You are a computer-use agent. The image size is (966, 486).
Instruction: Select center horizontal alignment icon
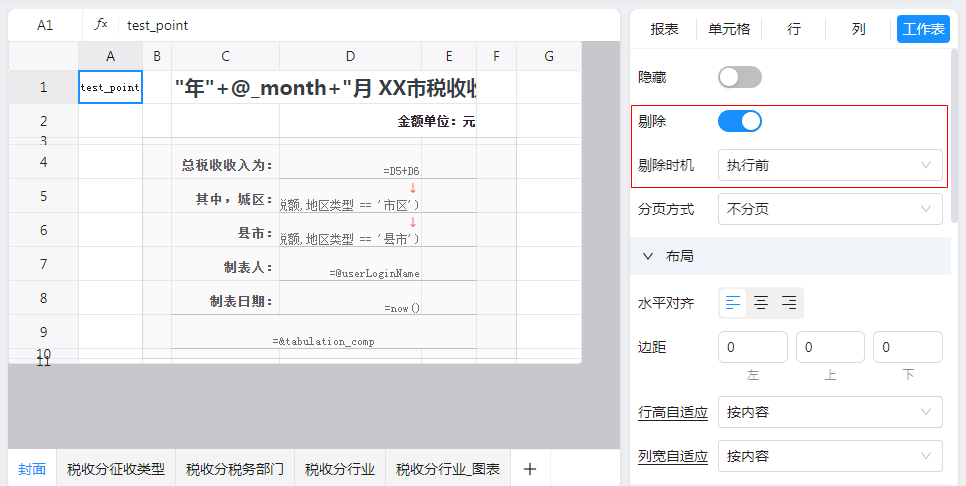(x=761, y=303)
